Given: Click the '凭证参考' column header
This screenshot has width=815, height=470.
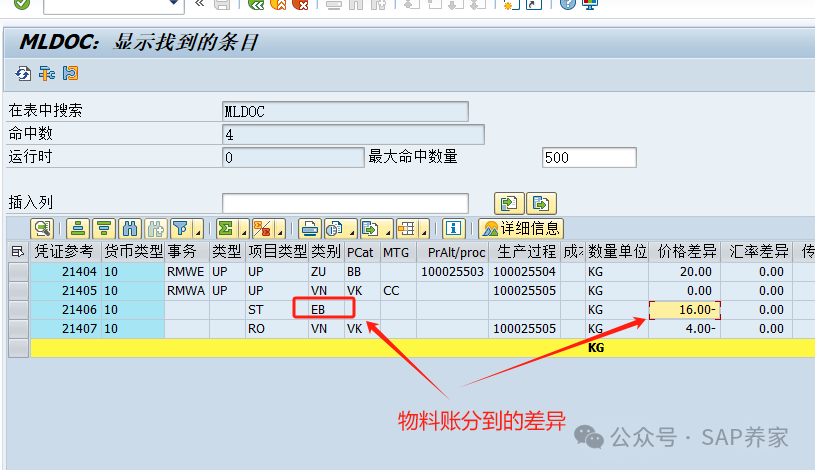Looking at the screenshot, I should [x=65, y=252].
